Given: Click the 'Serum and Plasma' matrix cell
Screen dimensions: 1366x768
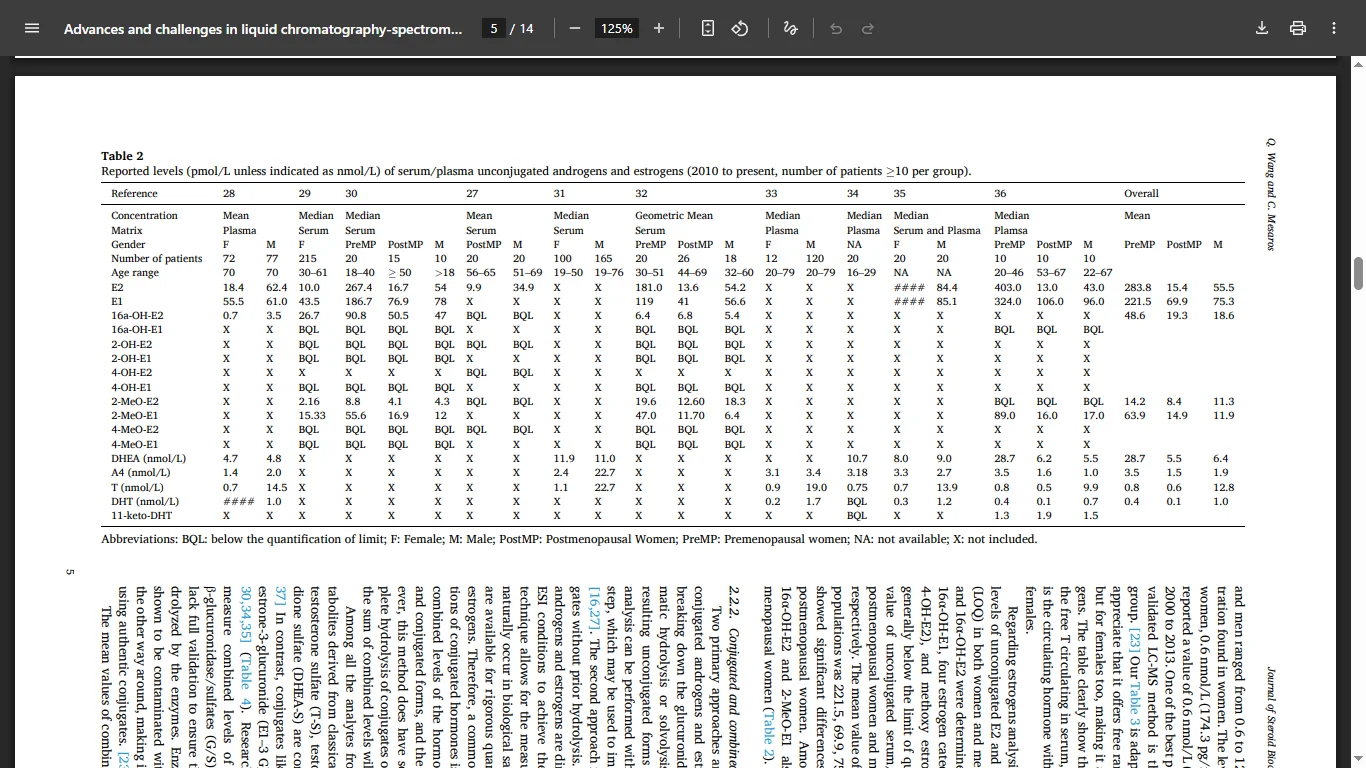Looking at the screenshot, I should tap(937, 230).
